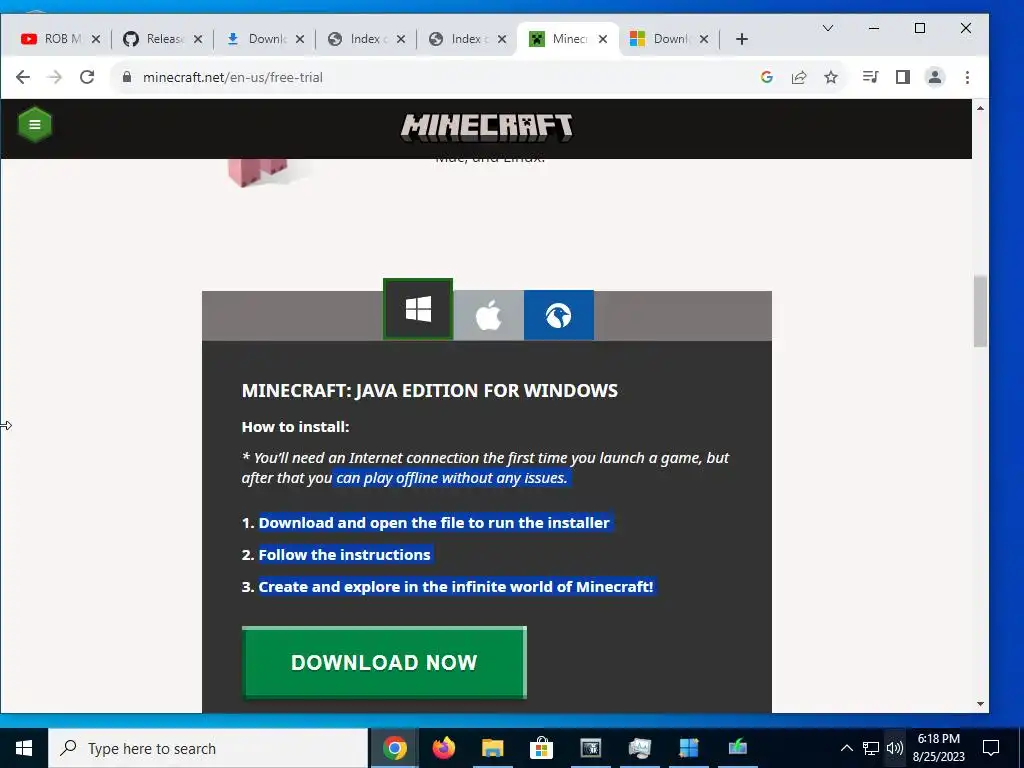1024x768 pixels.
Task: Bookmark this page with the star
Action: [x=831, y=77]
